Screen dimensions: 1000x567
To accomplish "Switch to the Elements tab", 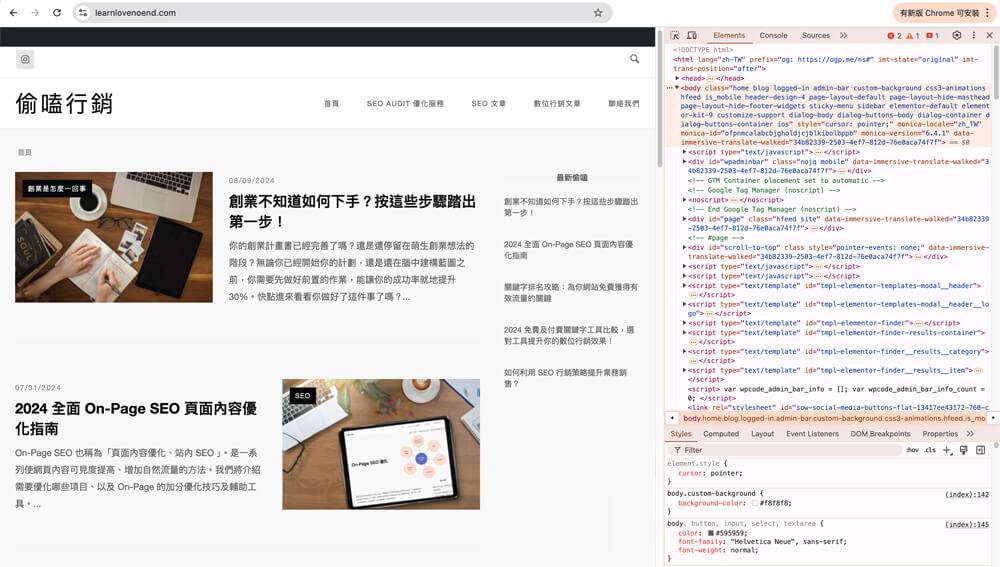I will coord(729,36).
